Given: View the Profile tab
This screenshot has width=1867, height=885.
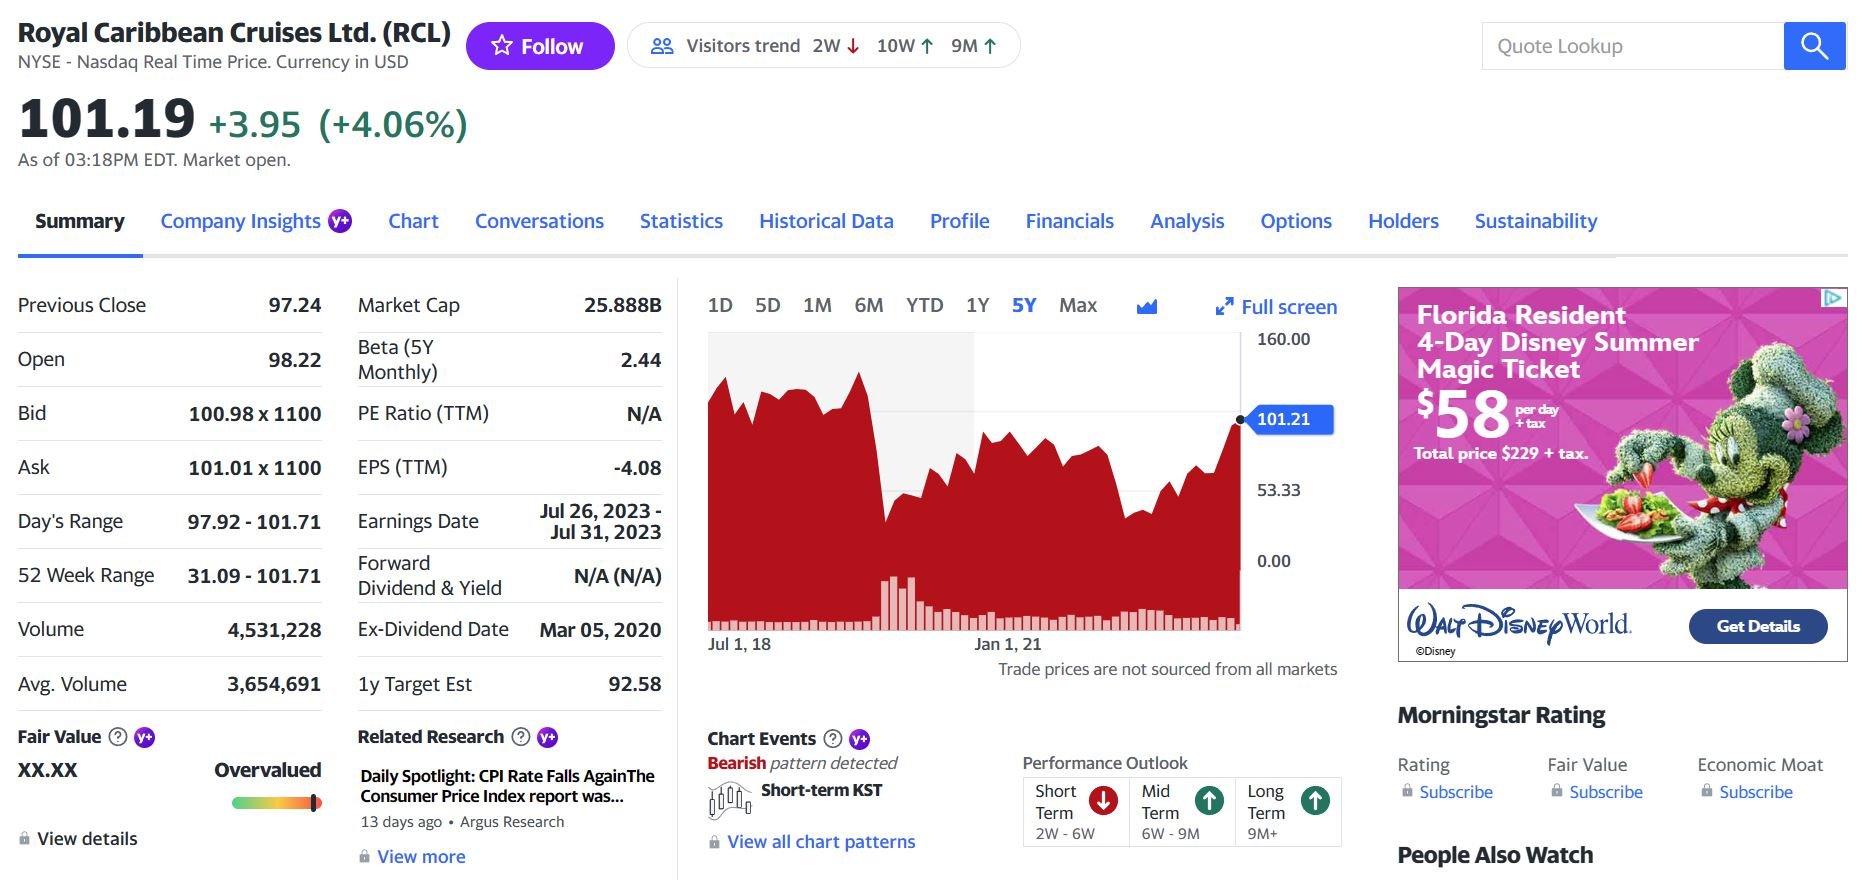Looking at the screenshot, I should pyautogui.click(x=960, y=221).
